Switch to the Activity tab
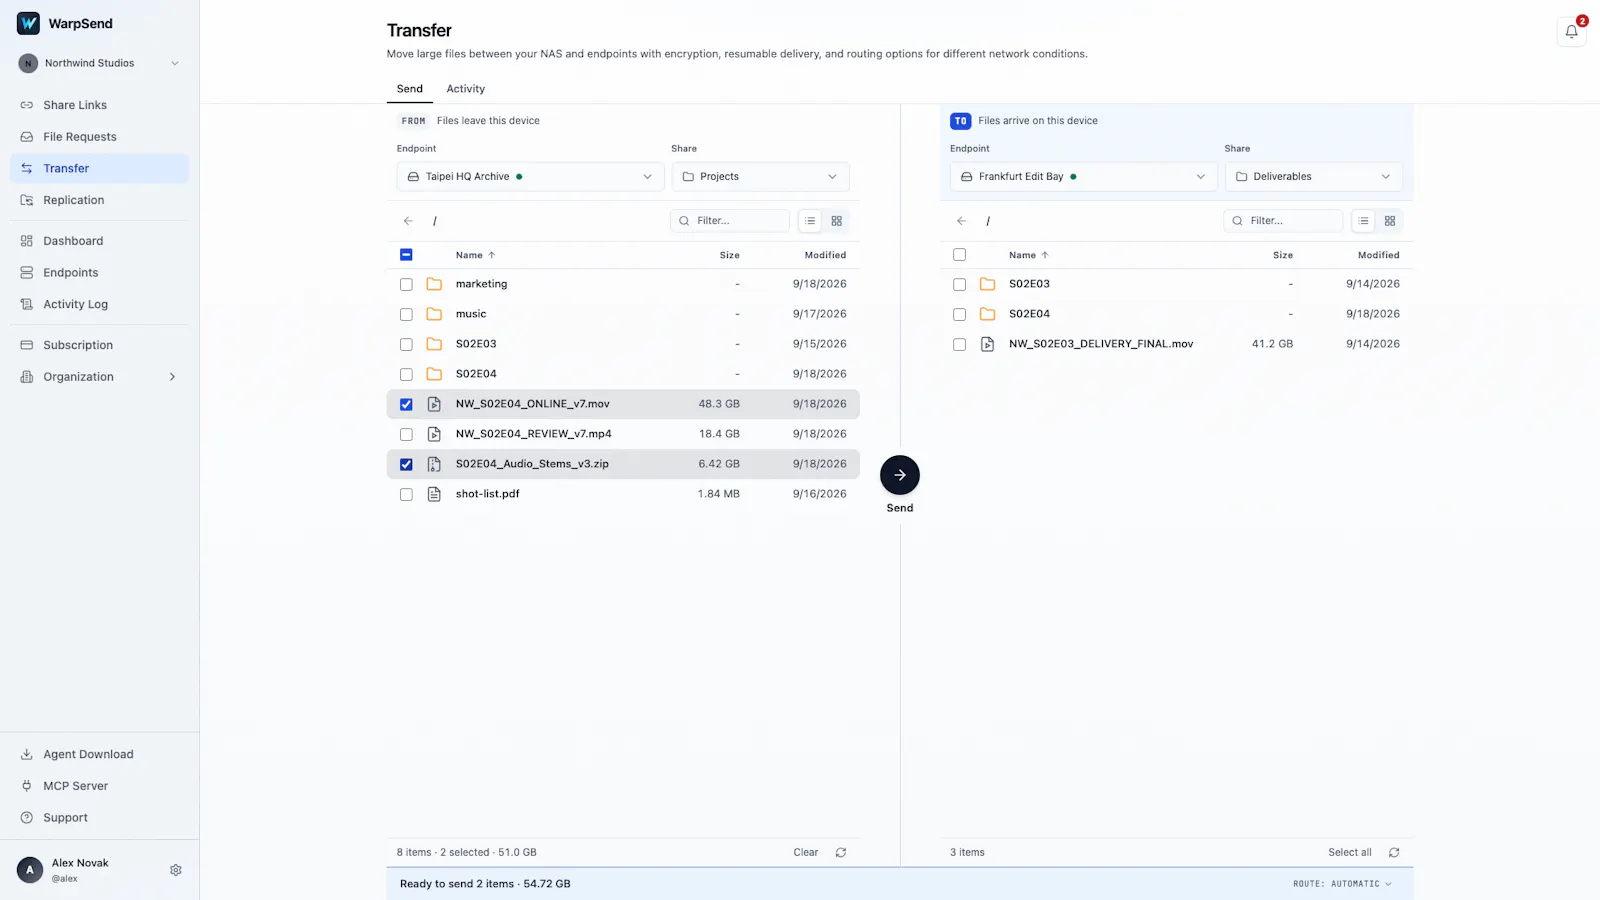This screenshot has height=900, width=1600. click(x=465, y=89)
